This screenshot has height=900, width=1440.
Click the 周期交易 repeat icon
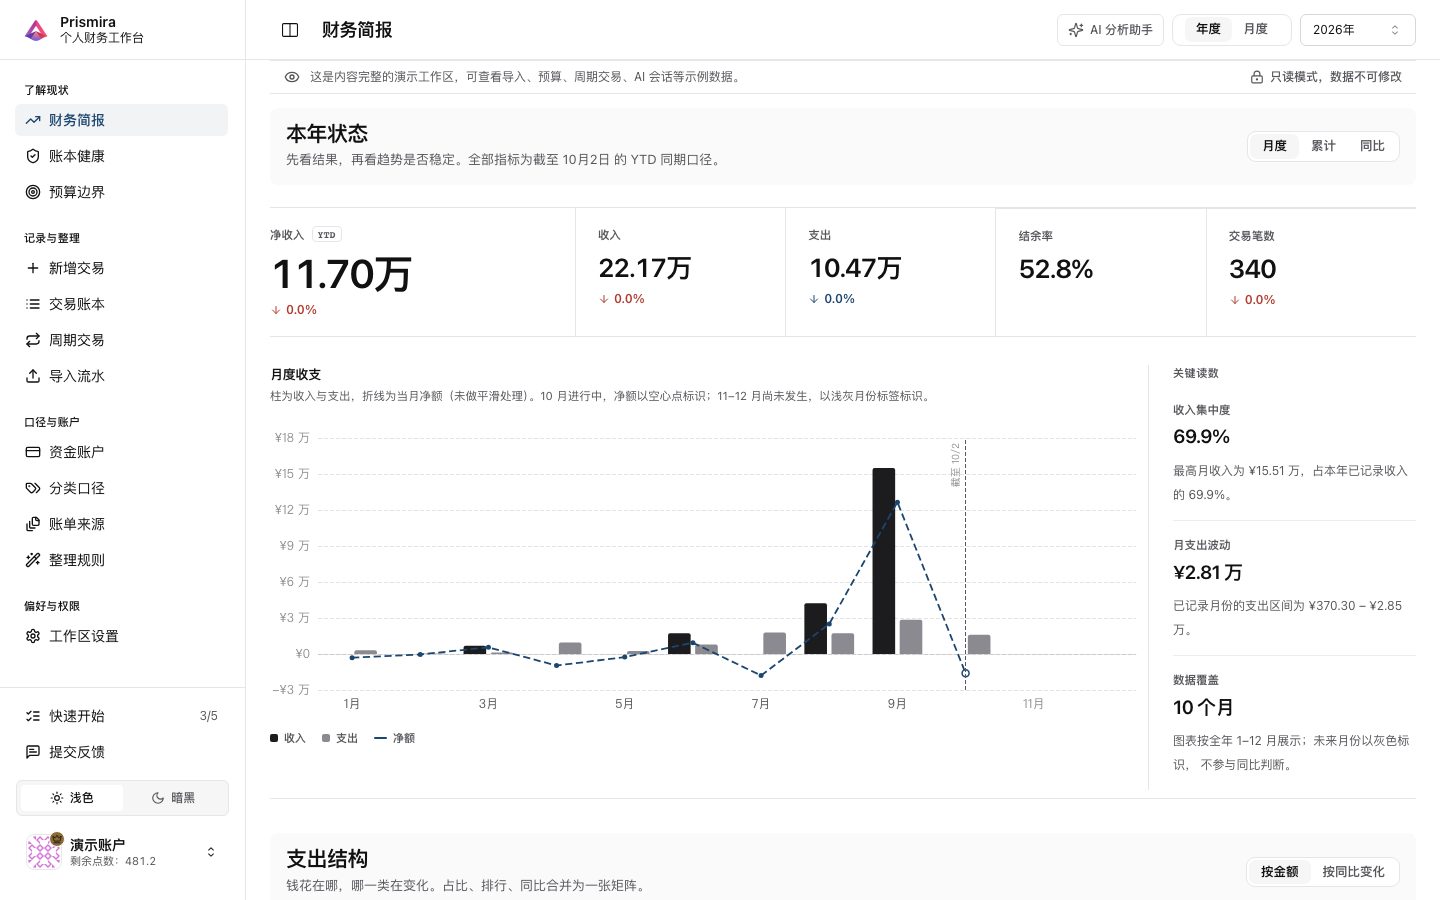tap(33, 340)
